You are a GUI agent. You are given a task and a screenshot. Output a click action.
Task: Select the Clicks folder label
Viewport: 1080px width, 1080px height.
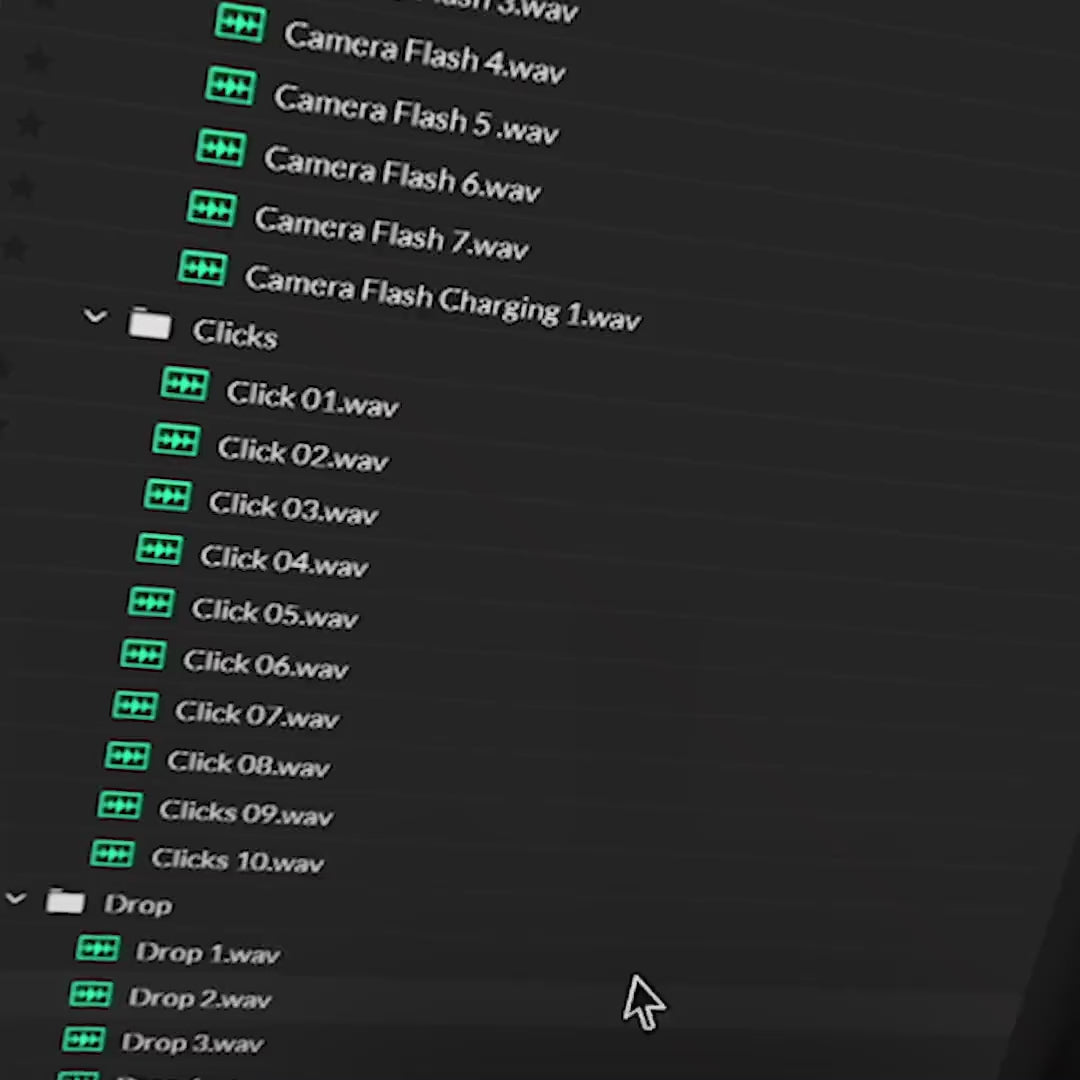[234, 334]
